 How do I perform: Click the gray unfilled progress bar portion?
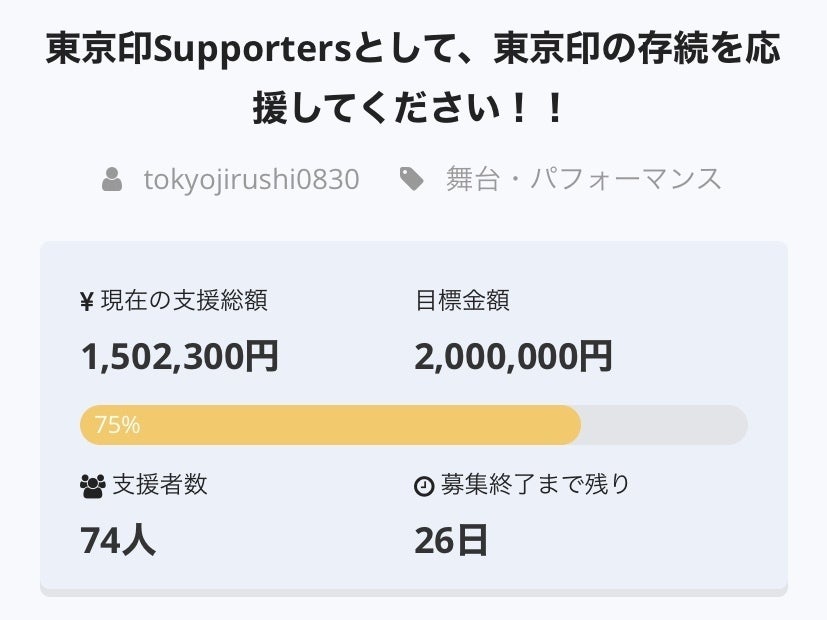tap(664, 425)
